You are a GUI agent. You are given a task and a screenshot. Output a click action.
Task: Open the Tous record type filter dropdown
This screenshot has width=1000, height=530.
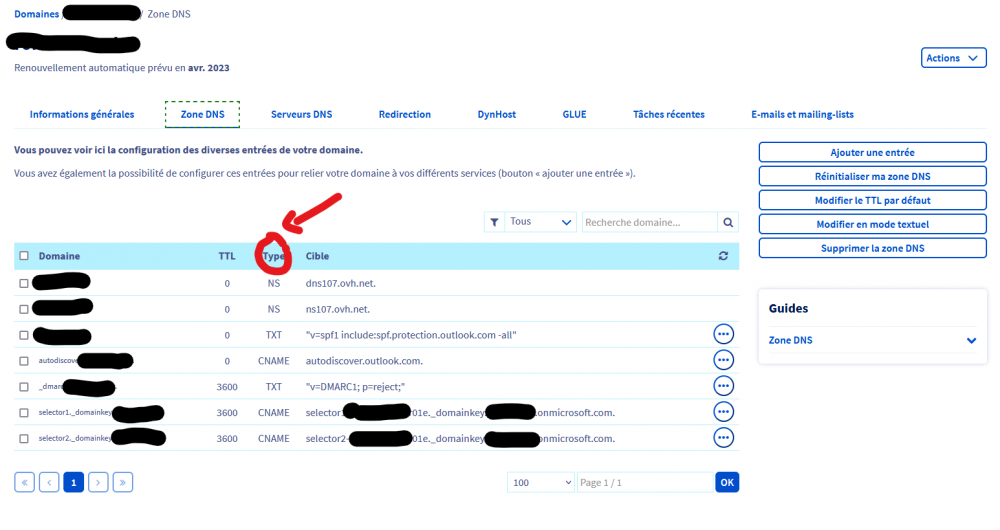[540, 222]
